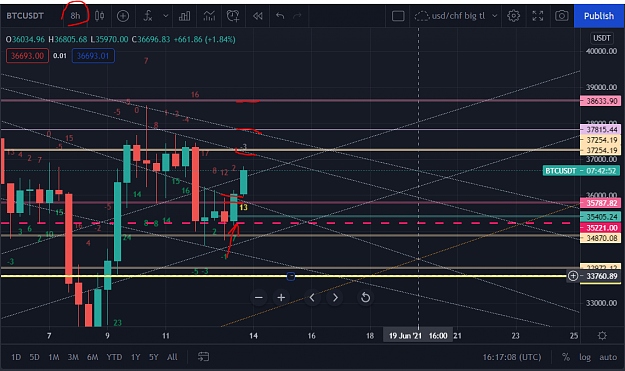Click the sell price 36693.00 button
625x371 pixels.
click(27, 56)
